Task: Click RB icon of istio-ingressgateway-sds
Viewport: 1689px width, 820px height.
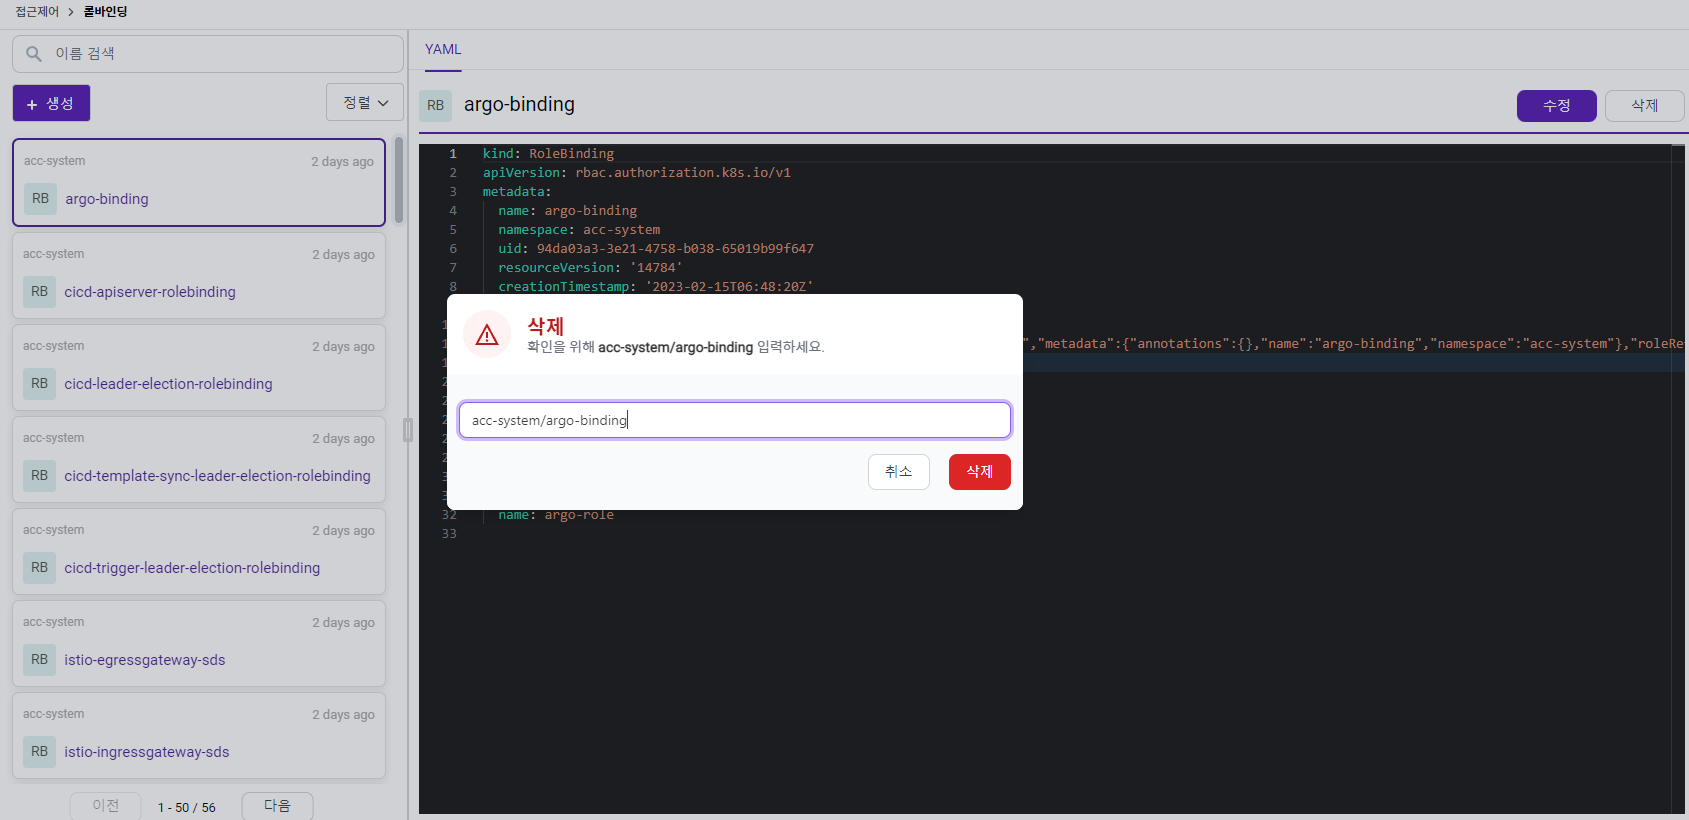Action: click(39, 752)
